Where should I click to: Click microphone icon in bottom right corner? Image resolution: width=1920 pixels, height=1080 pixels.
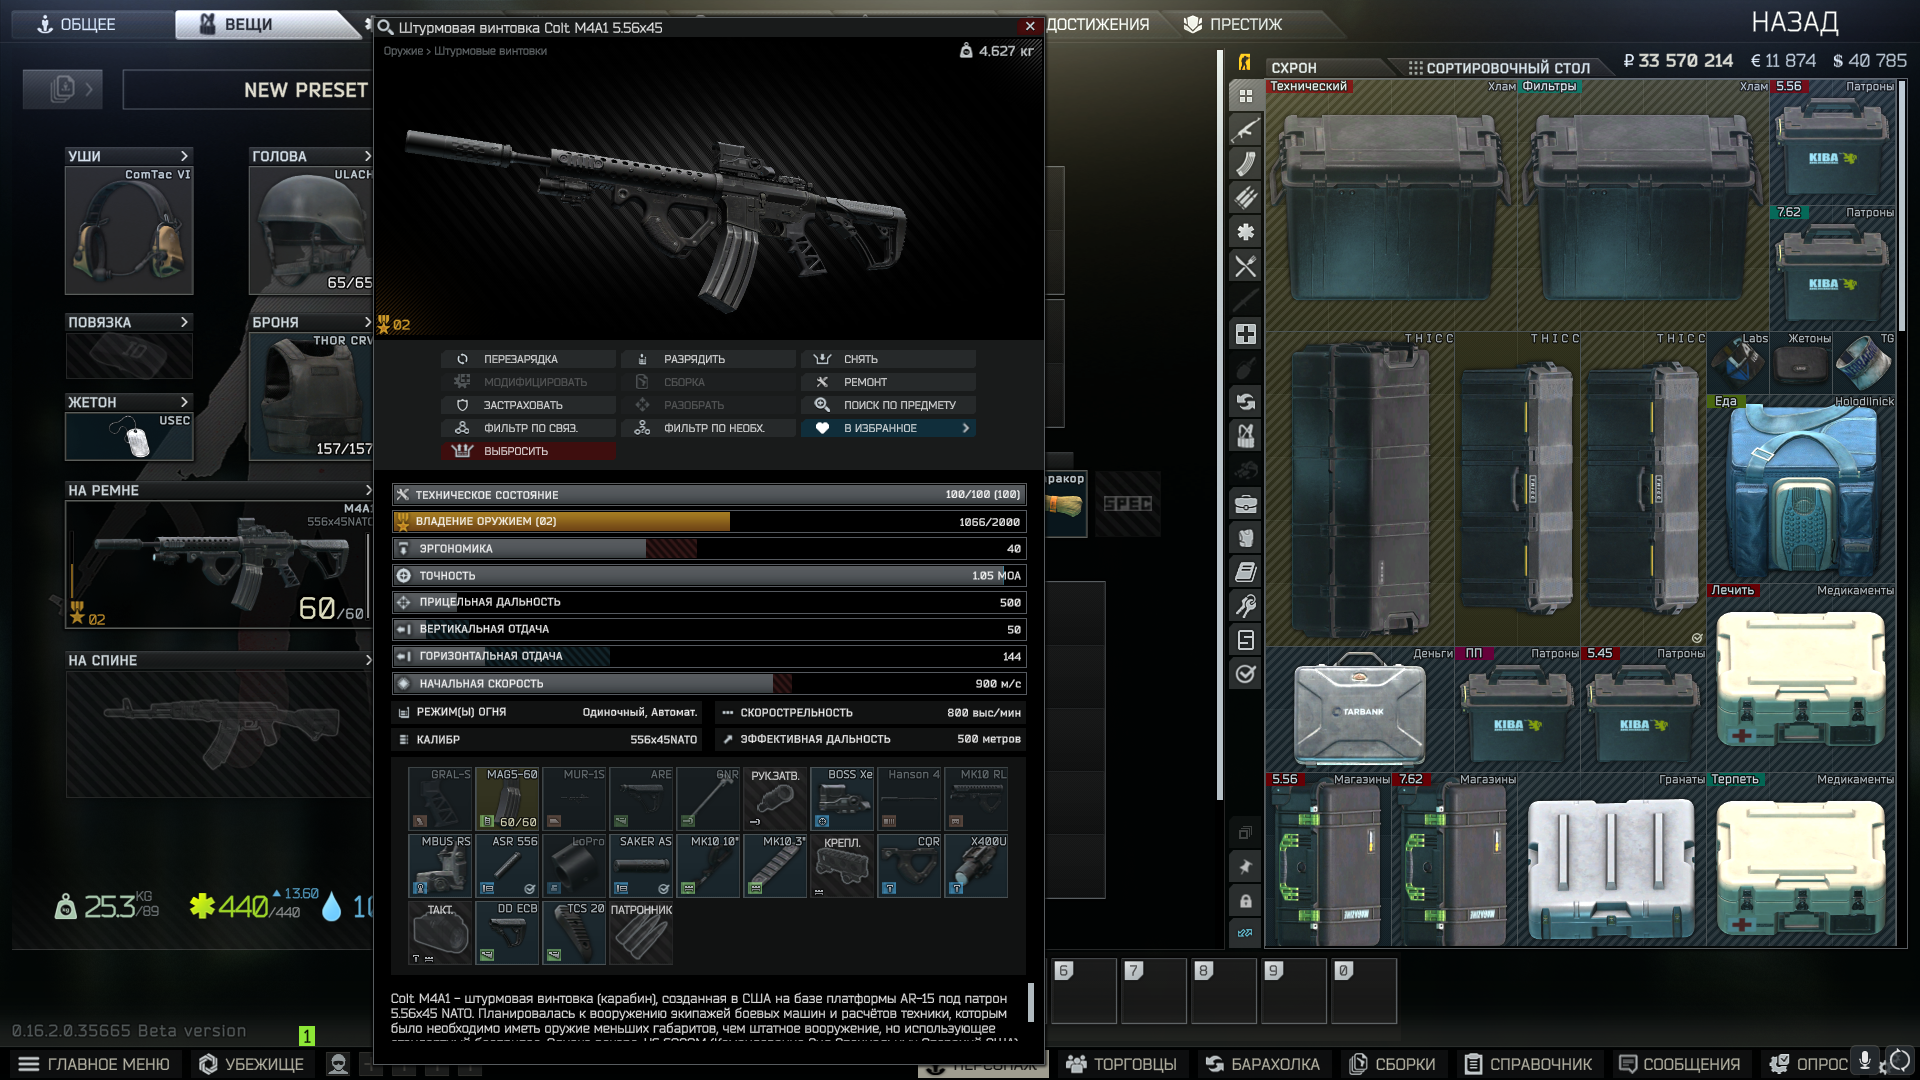(1865, 1061)
